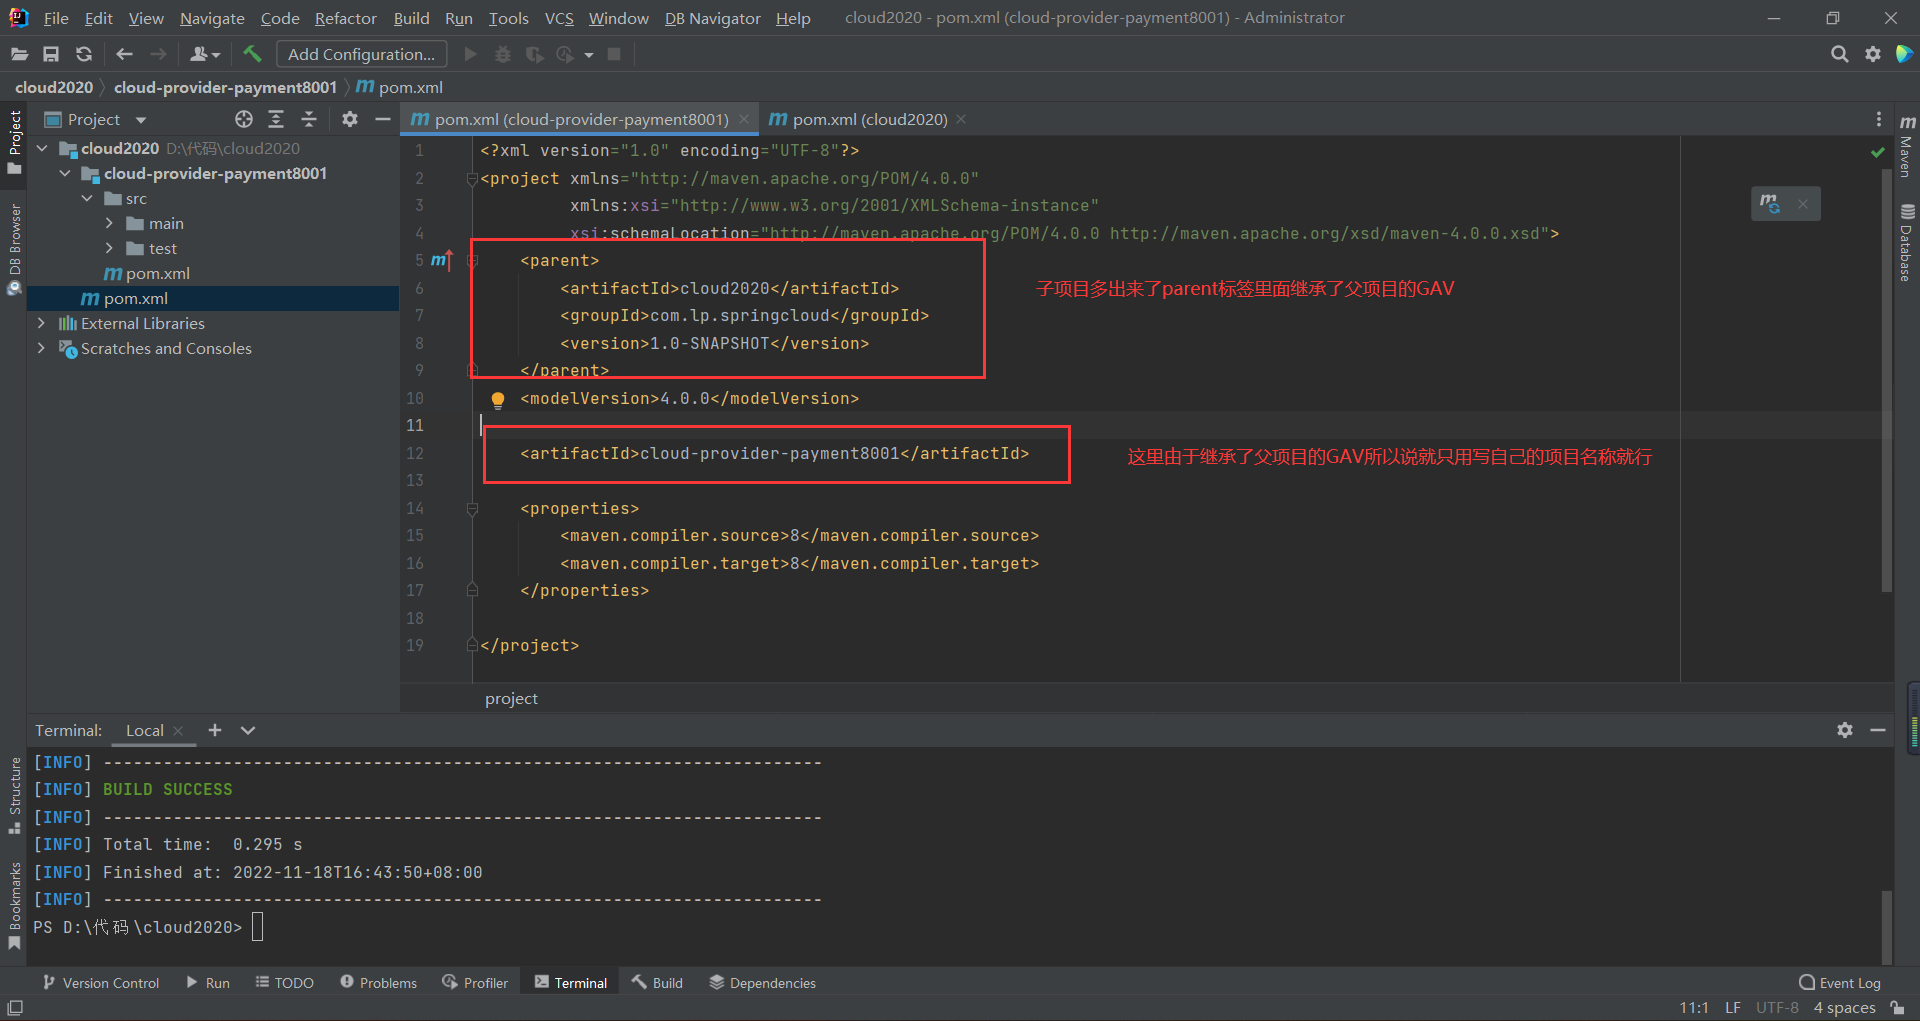Open the Project view dropdown
The width and height of the screenshot is (1920, 1021).
(141, 120)
